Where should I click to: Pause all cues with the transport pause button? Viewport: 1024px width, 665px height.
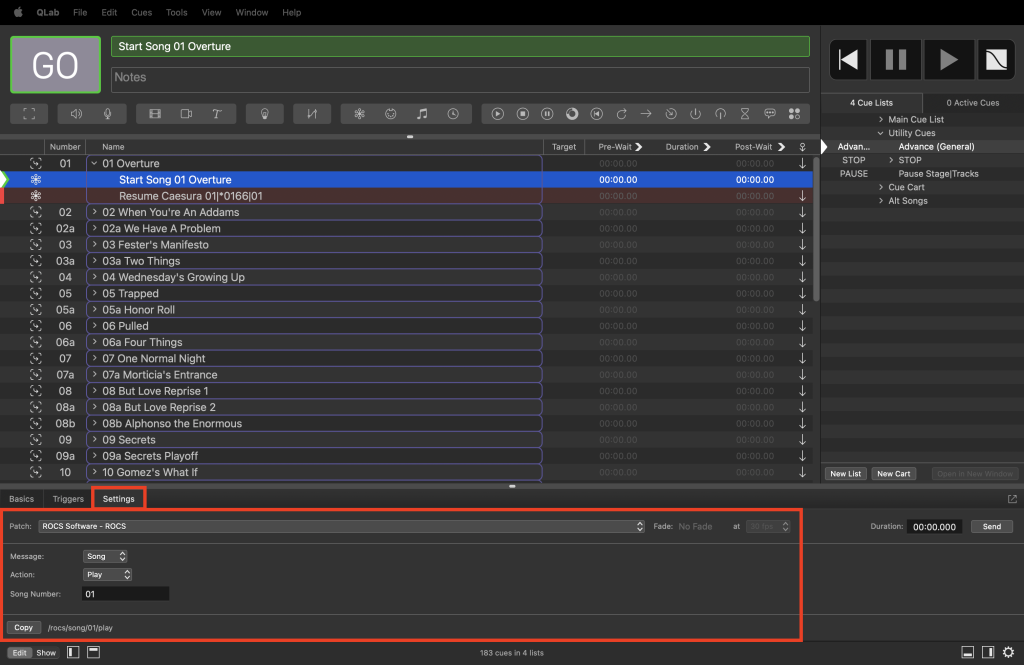[x=895, y=60]
